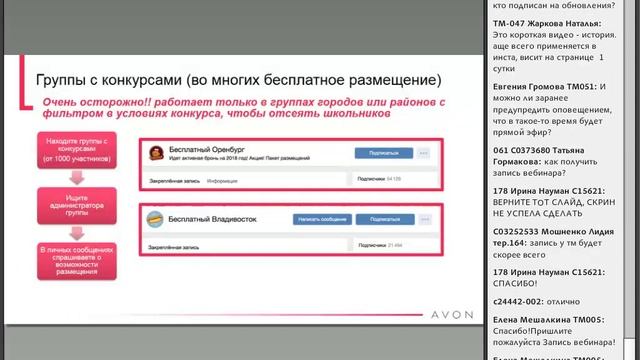
Task: Click chat message by Евгения Громова ТМ051
Action: tap(553, 110)
